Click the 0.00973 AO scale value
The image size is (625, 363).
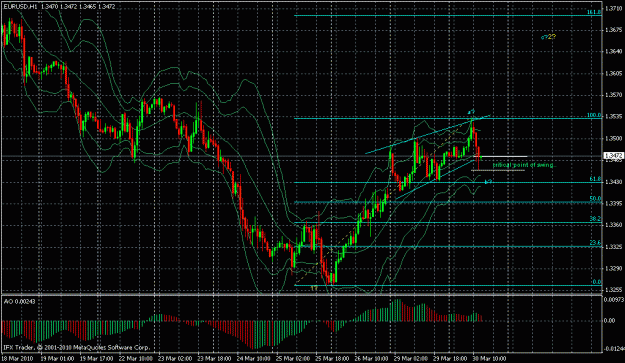point(615,299)
